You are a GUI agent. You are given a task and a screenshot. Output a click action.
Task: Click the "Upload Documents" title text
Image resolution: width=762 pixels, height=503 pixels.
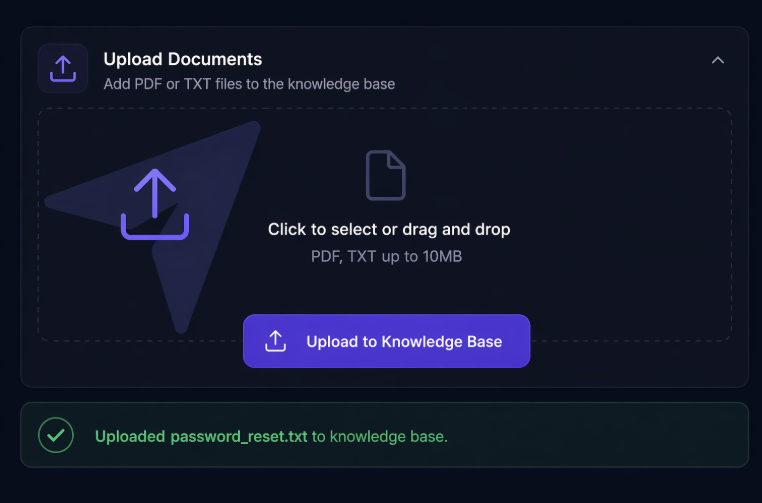tap(183, 59)
